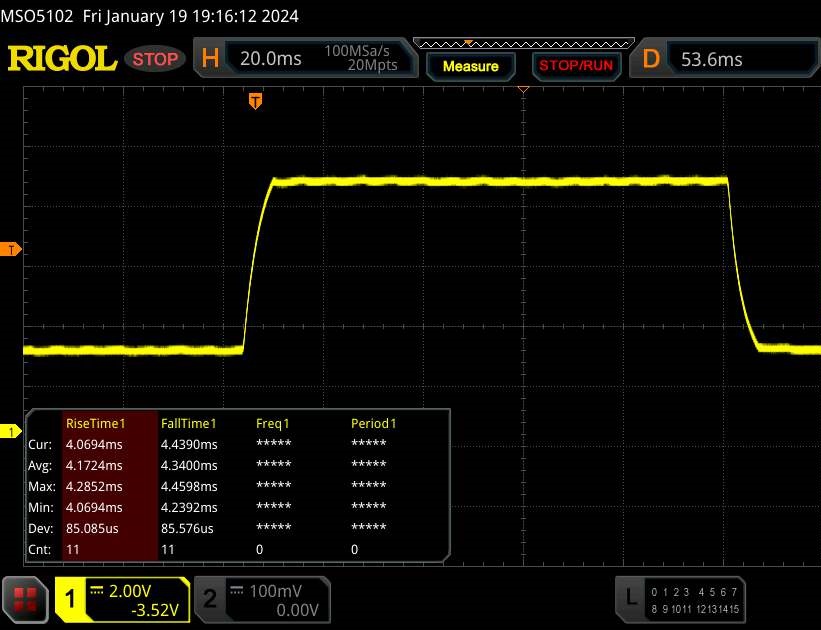
Task: Click the FallTime Cur value 4.4390ms
Action: [189, 444]
